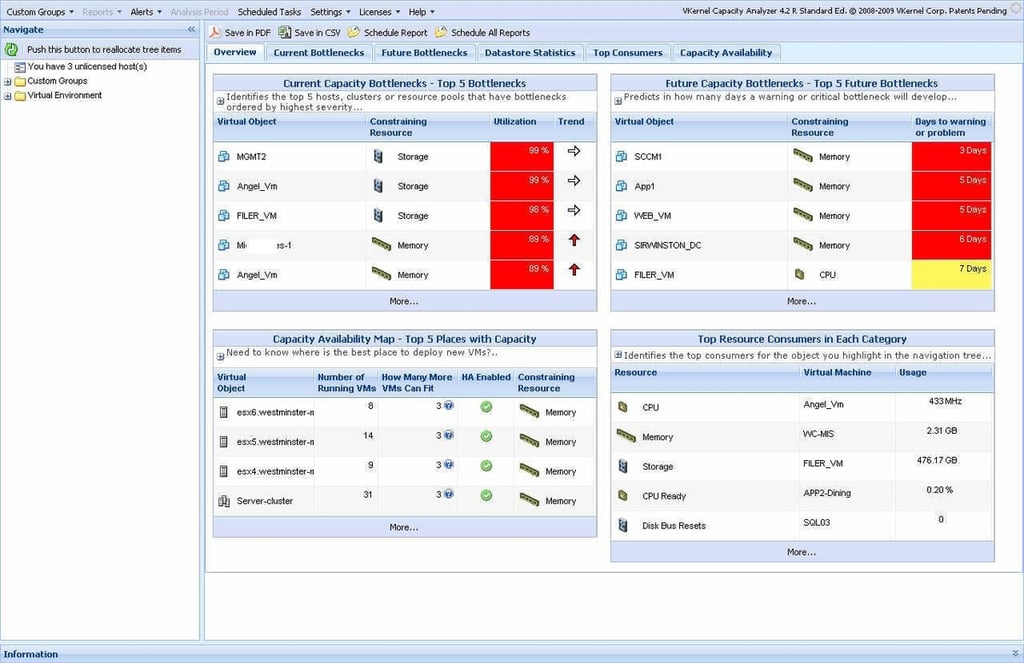The height and width of the screenshot is (663, 1024).
Task: Click More under Capacity Availability Map
Action: [x=404, y=527]
